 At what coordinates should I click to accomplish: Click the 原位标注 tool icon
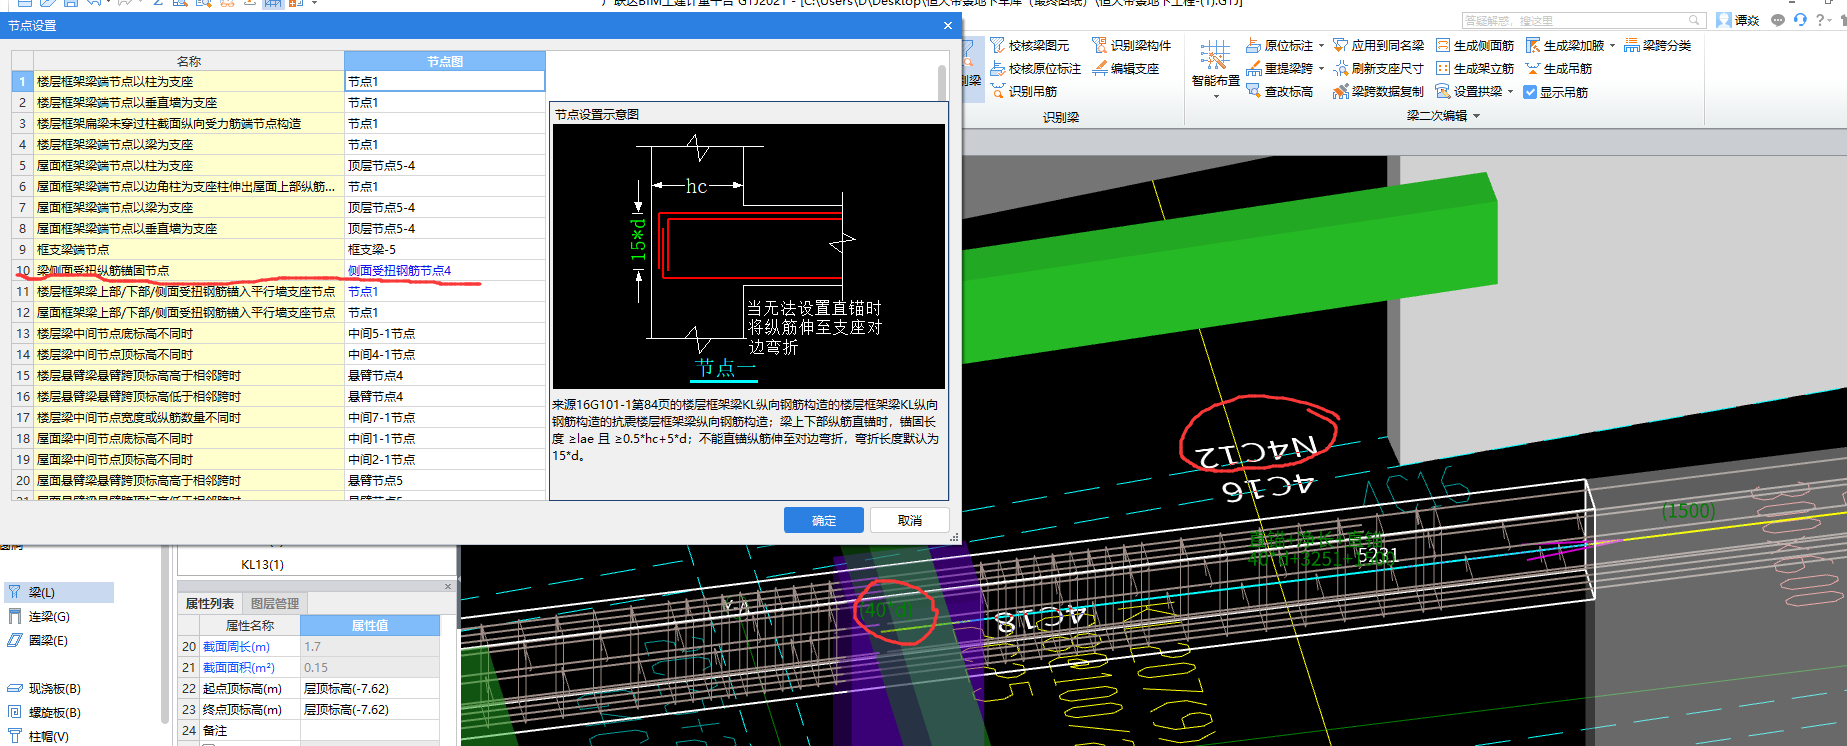(1253, 45)
